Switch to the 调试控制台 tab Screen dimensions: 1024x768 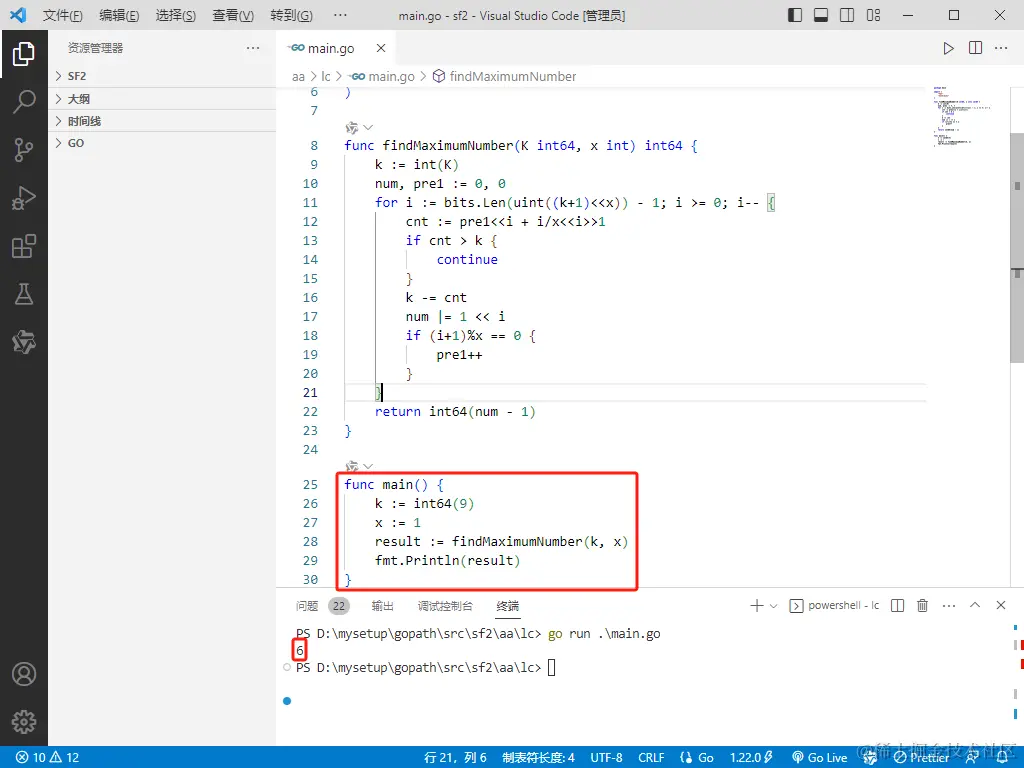445,606
